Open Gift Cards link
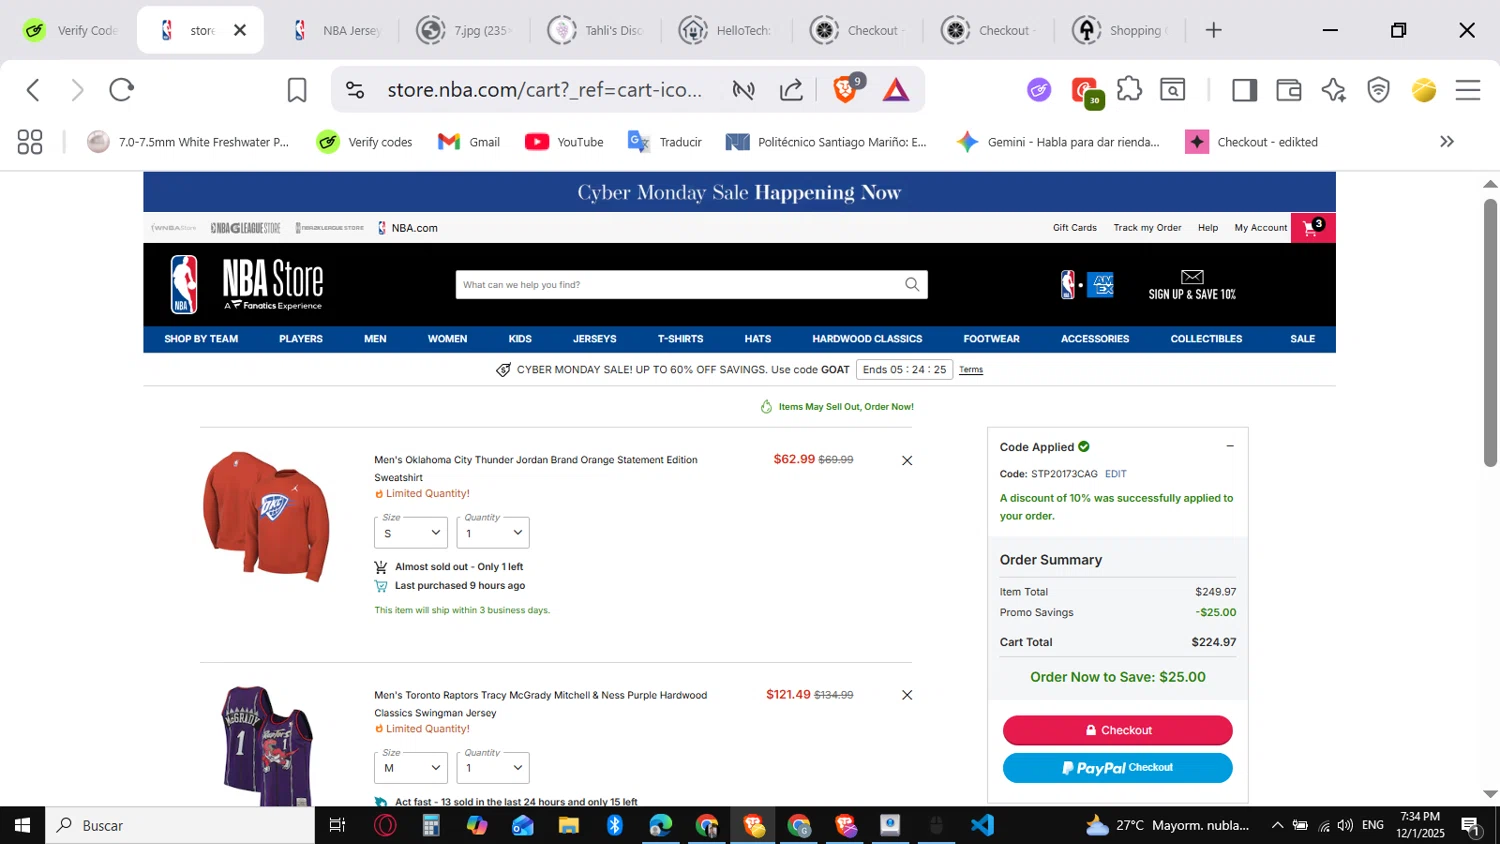The width and height of the screenshot is (1500, 844). click(1075, 228)
